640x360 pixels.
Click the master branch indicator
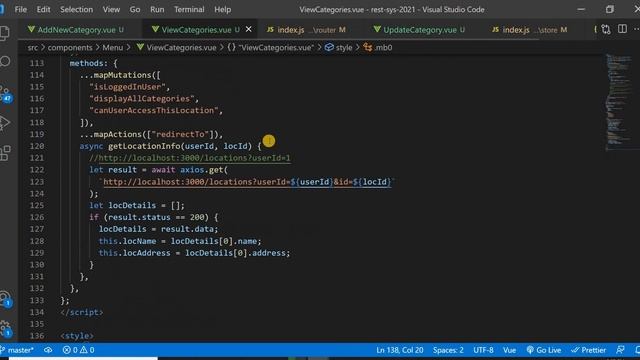[x=17, y=350]
